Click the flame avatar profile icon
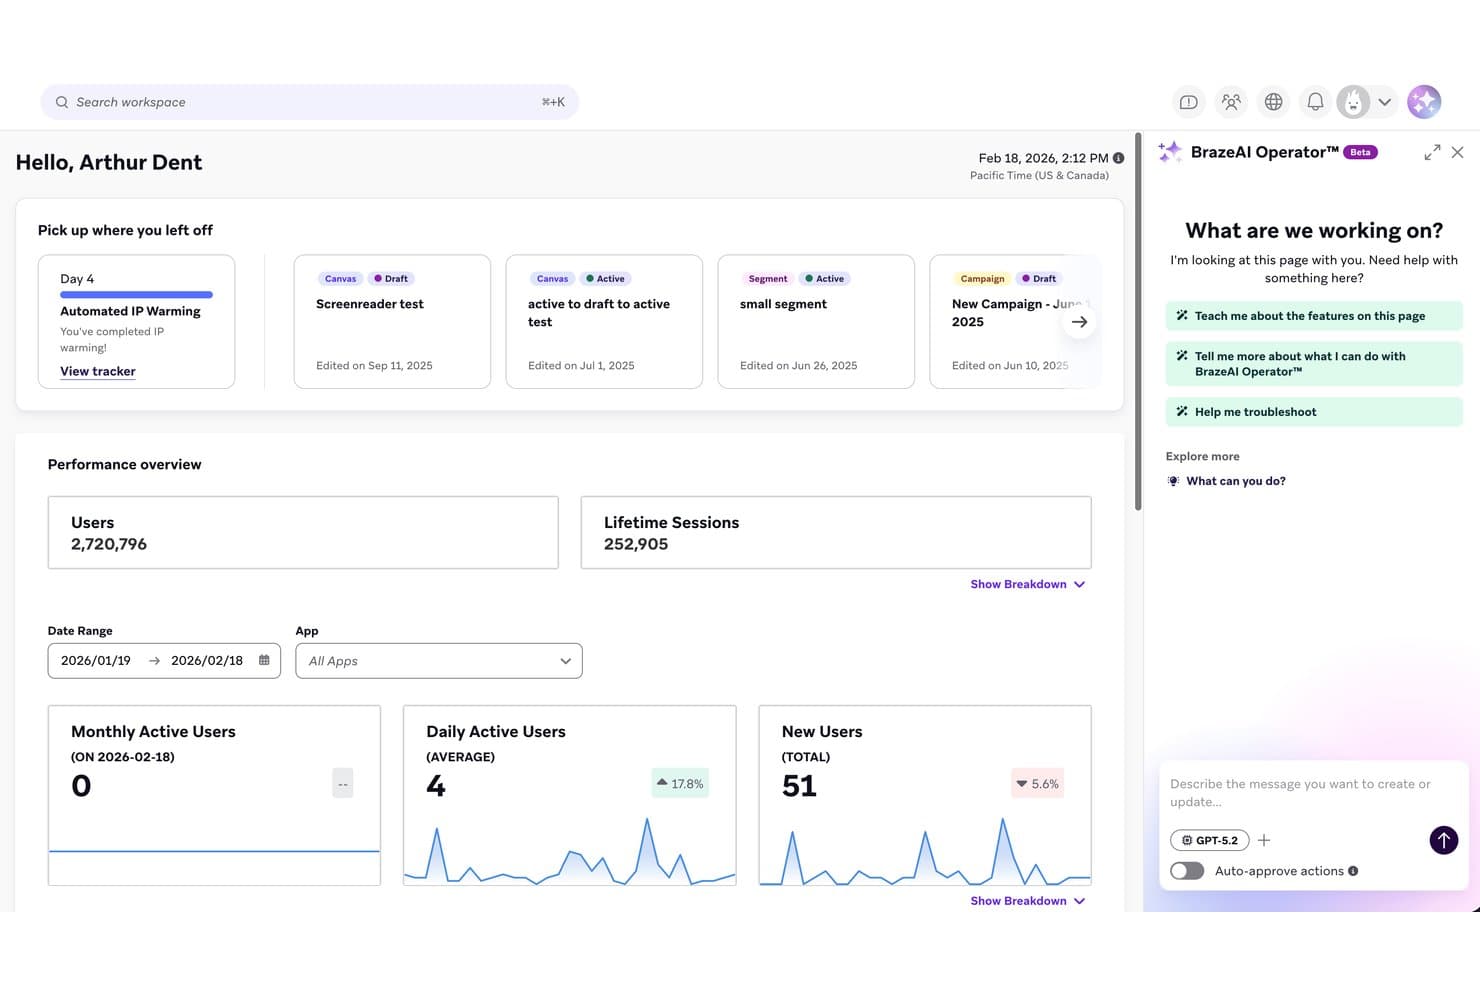The image size is (1480, 987). (1354, 102)
